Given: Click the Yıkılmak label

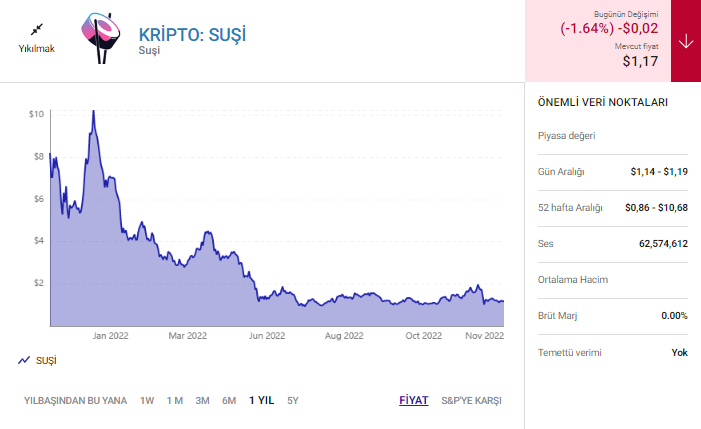Looking at the screenshot, I should click(37, 48).
